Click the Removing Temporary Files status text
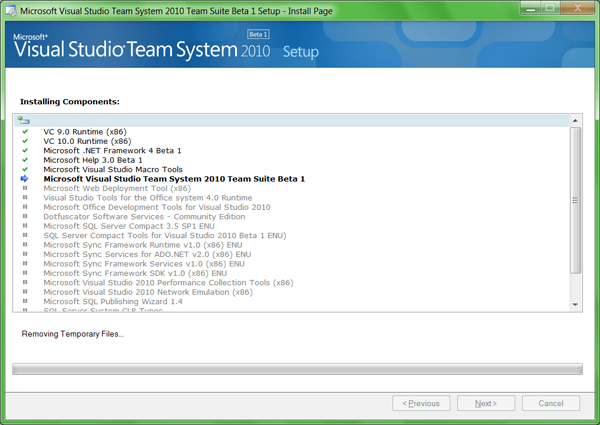The height and width of the screenshot is (425, 600). (x=72, y=334)
